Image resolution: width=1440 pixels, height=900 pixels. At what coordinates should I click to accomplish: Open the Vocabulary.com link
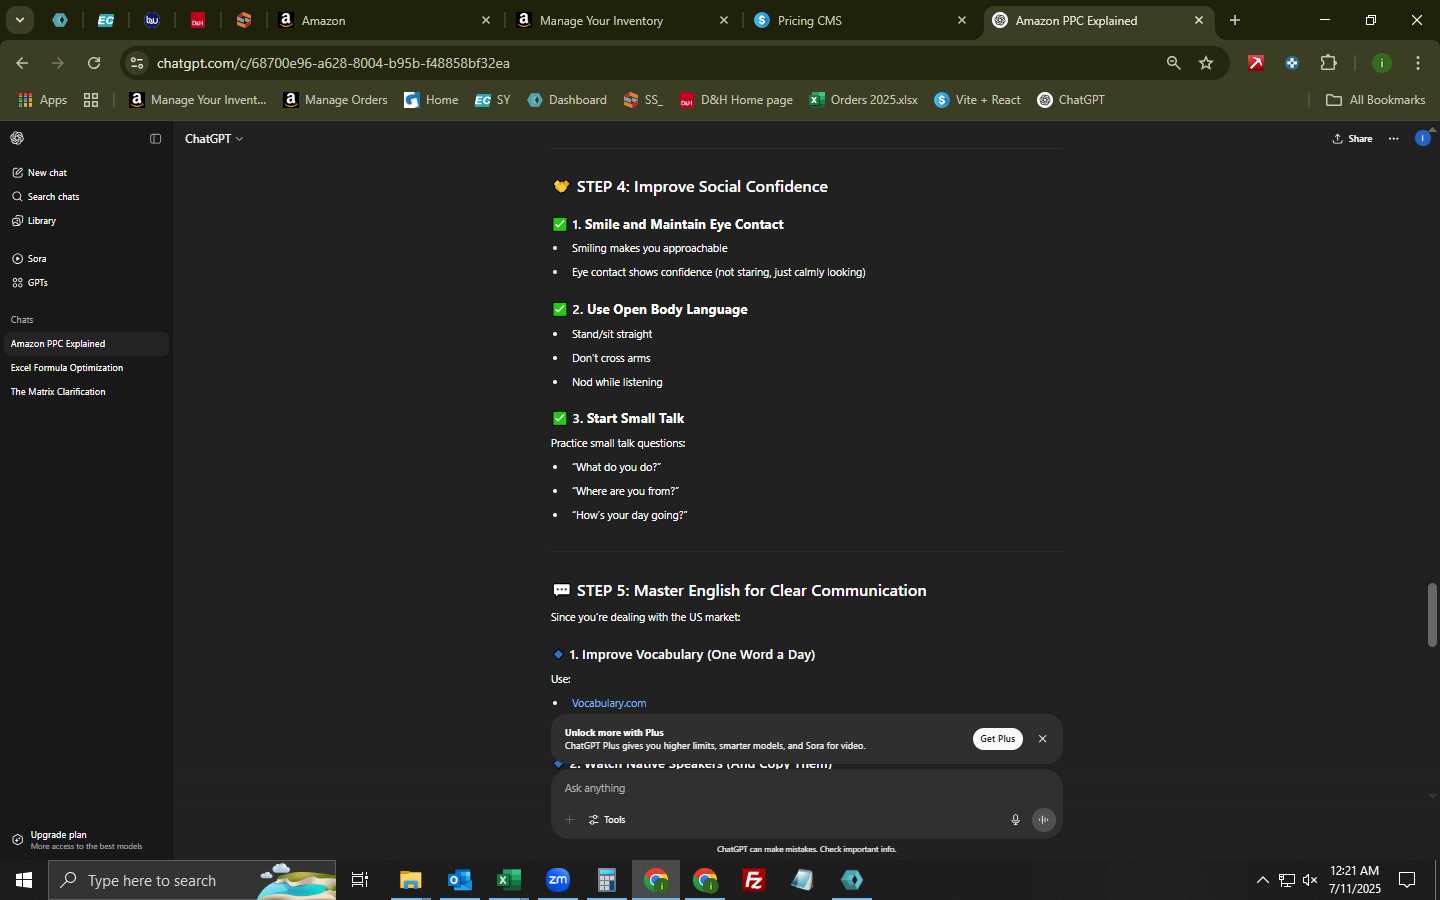[609, 704]
